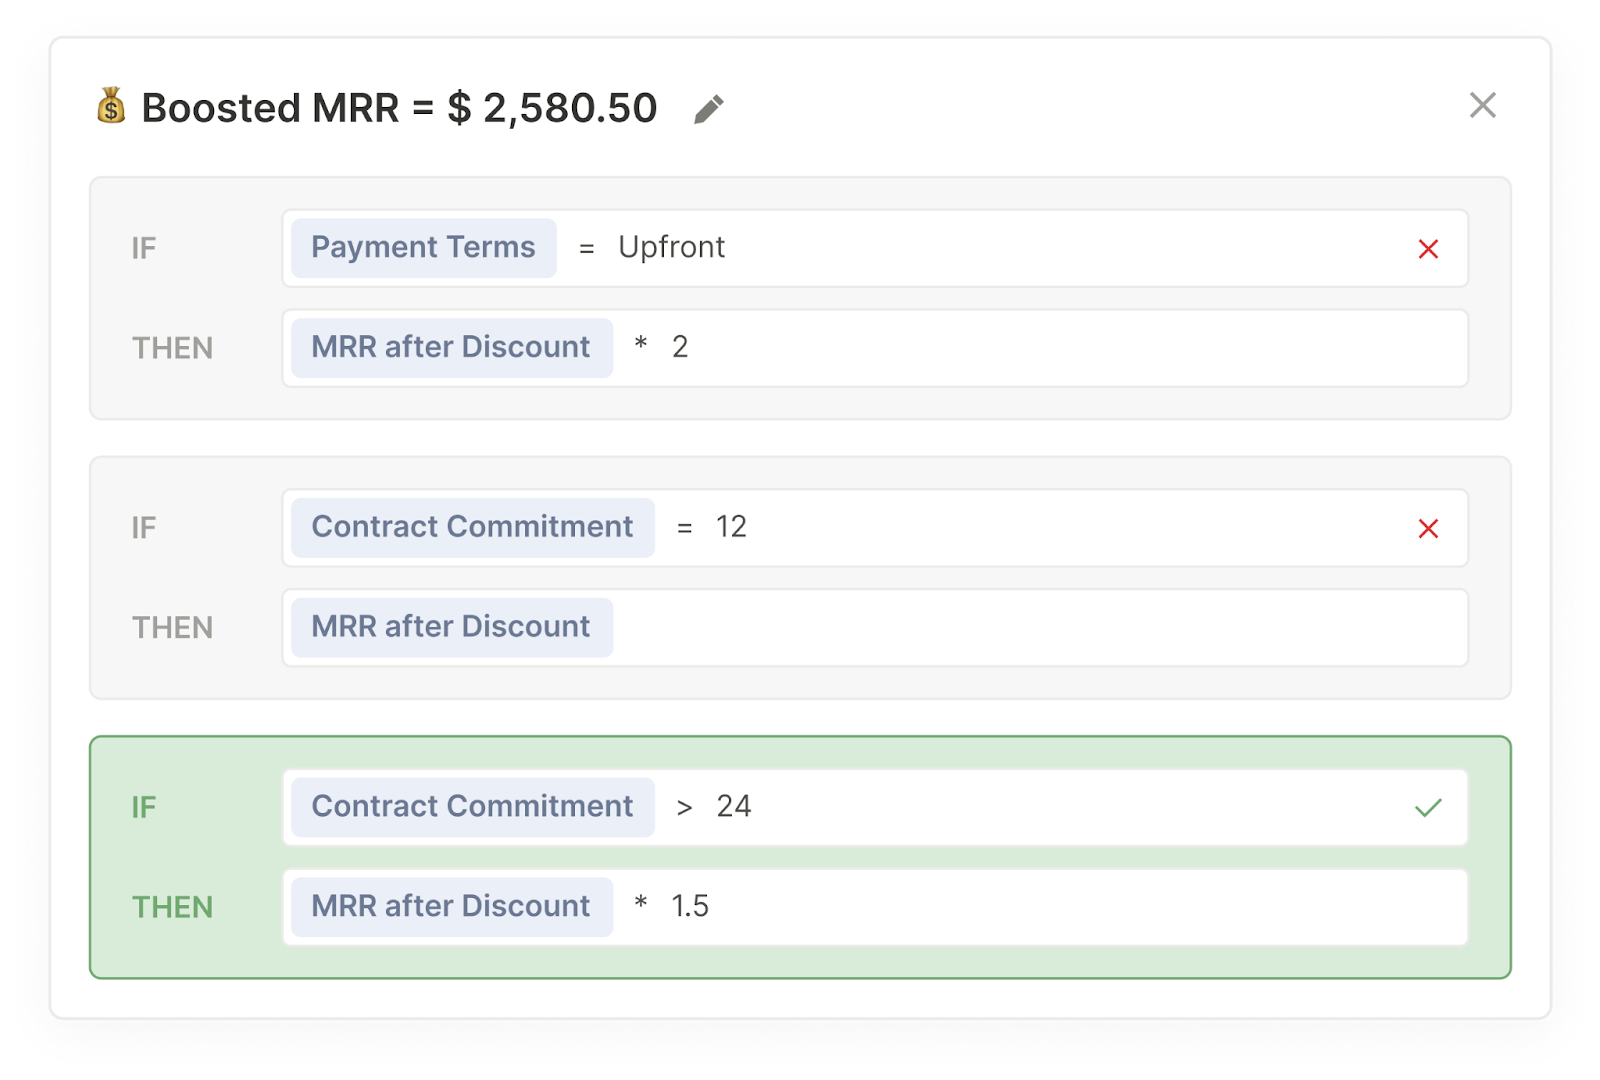1600x1080 pixels.
Task: Click the red X on Contract Commitment = 12
Action: point(1428,528)
